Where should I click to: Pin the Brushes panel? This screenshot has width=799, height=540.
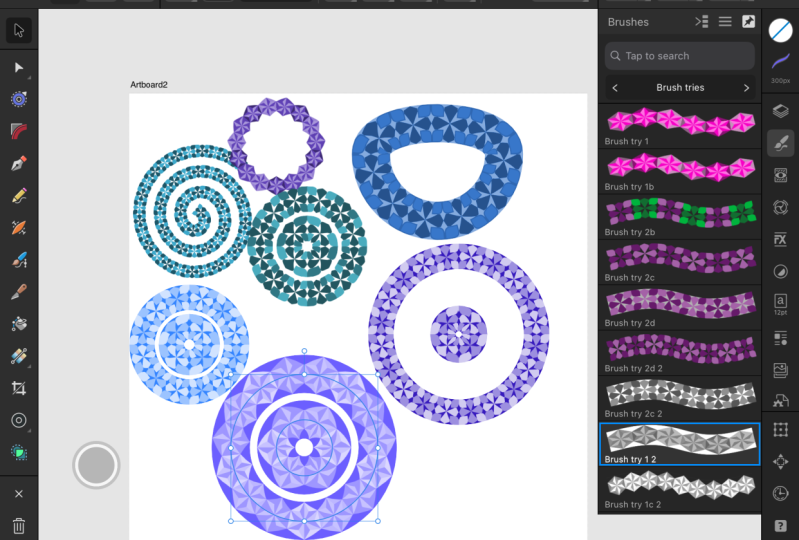pos(748,22)
